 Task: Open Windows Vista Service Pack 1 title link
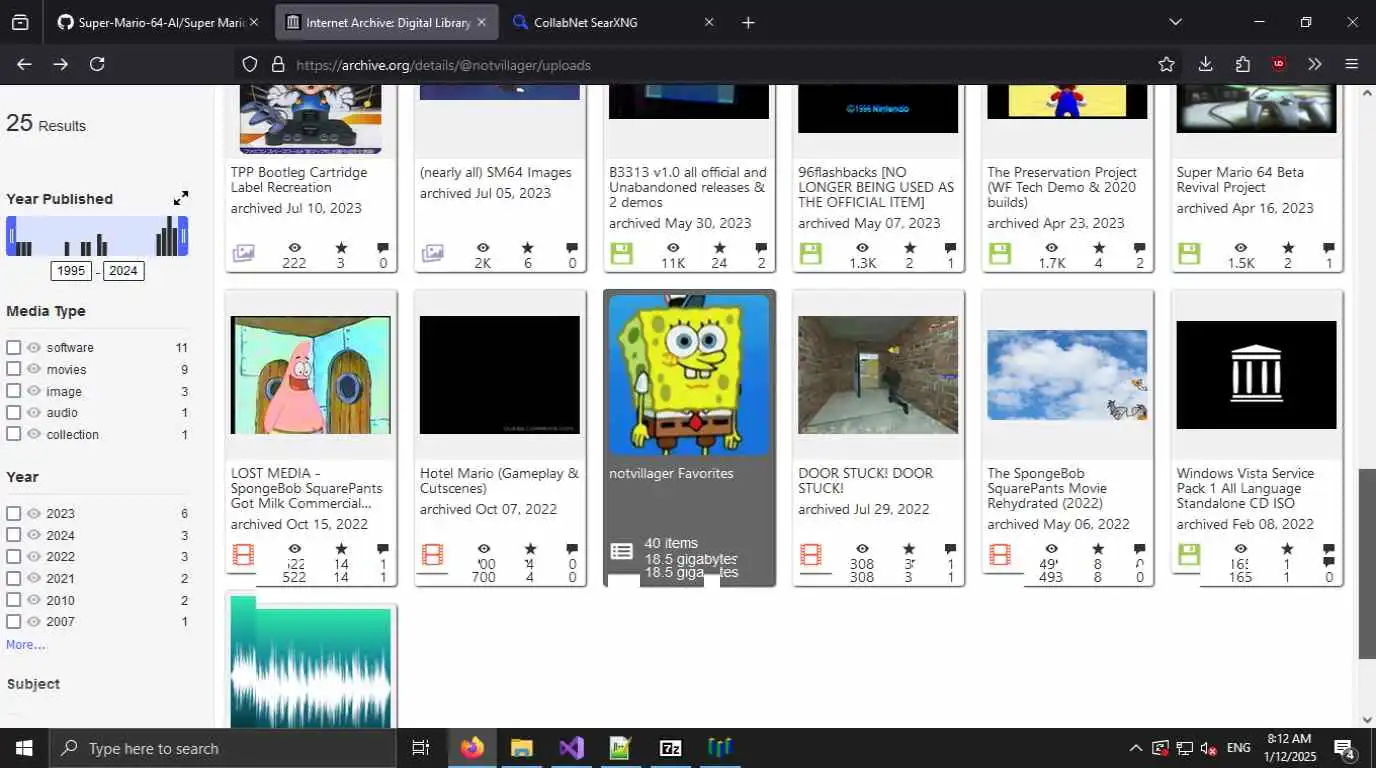coord(1246,489)
